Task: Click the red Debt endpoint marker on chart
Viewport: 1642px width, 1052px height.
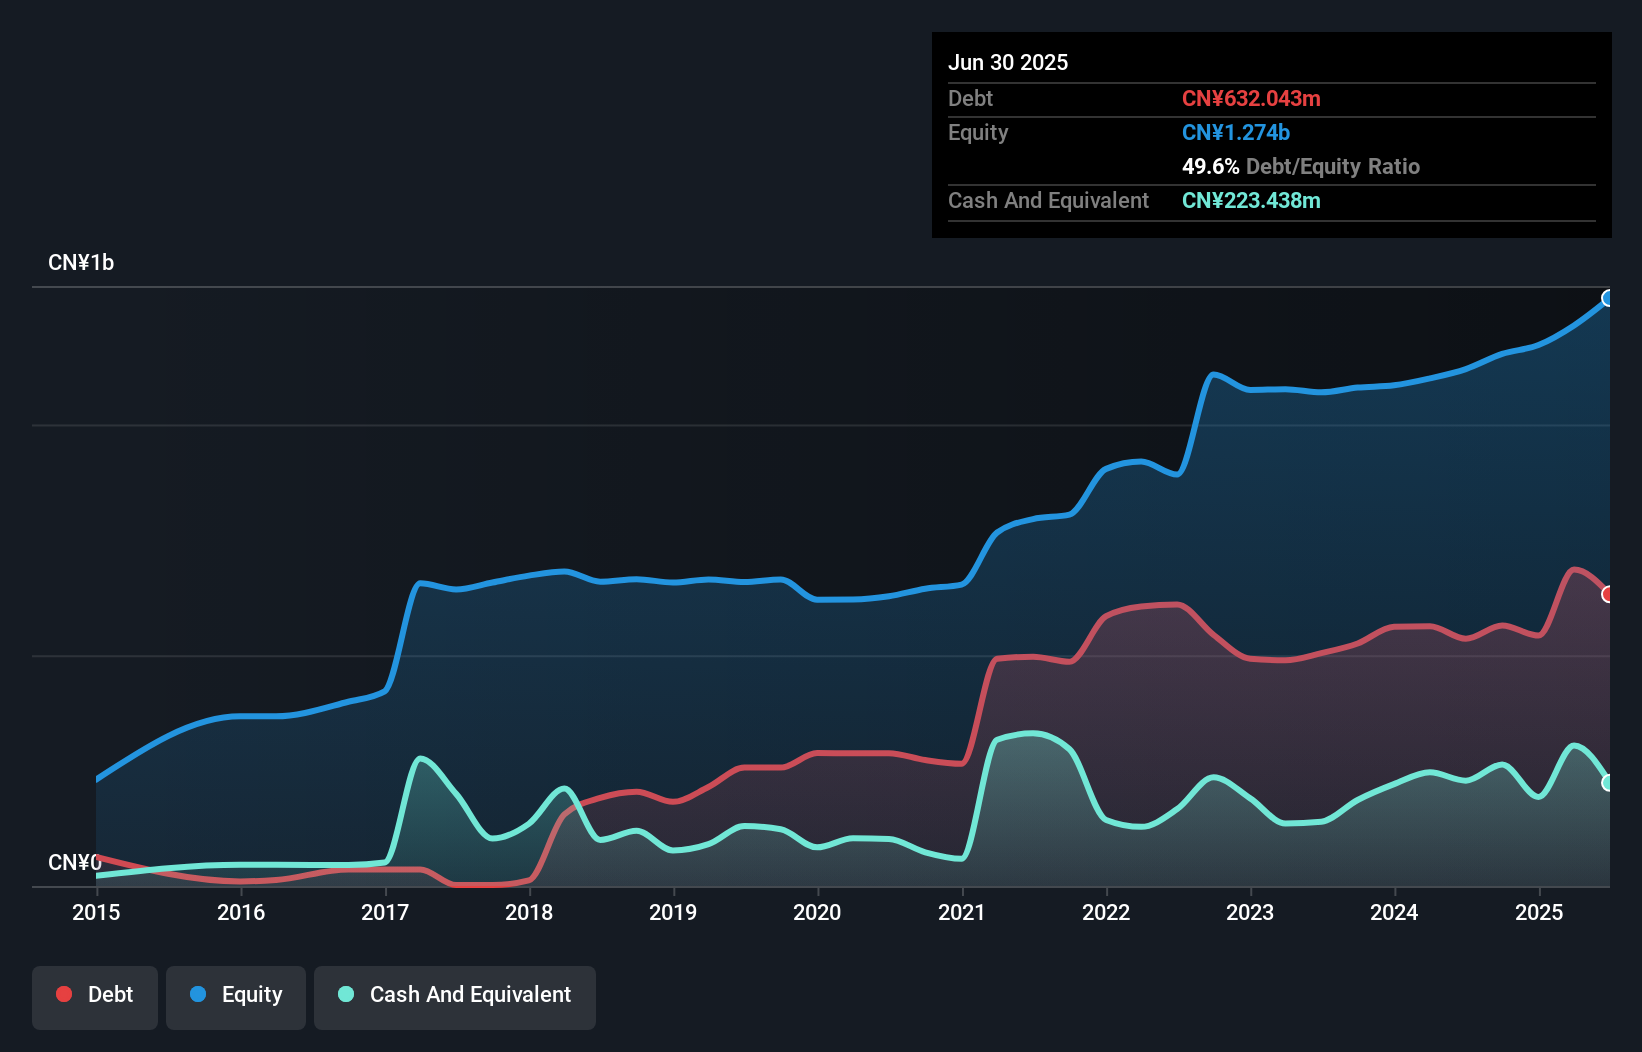Action: (x=1608, y=594)
